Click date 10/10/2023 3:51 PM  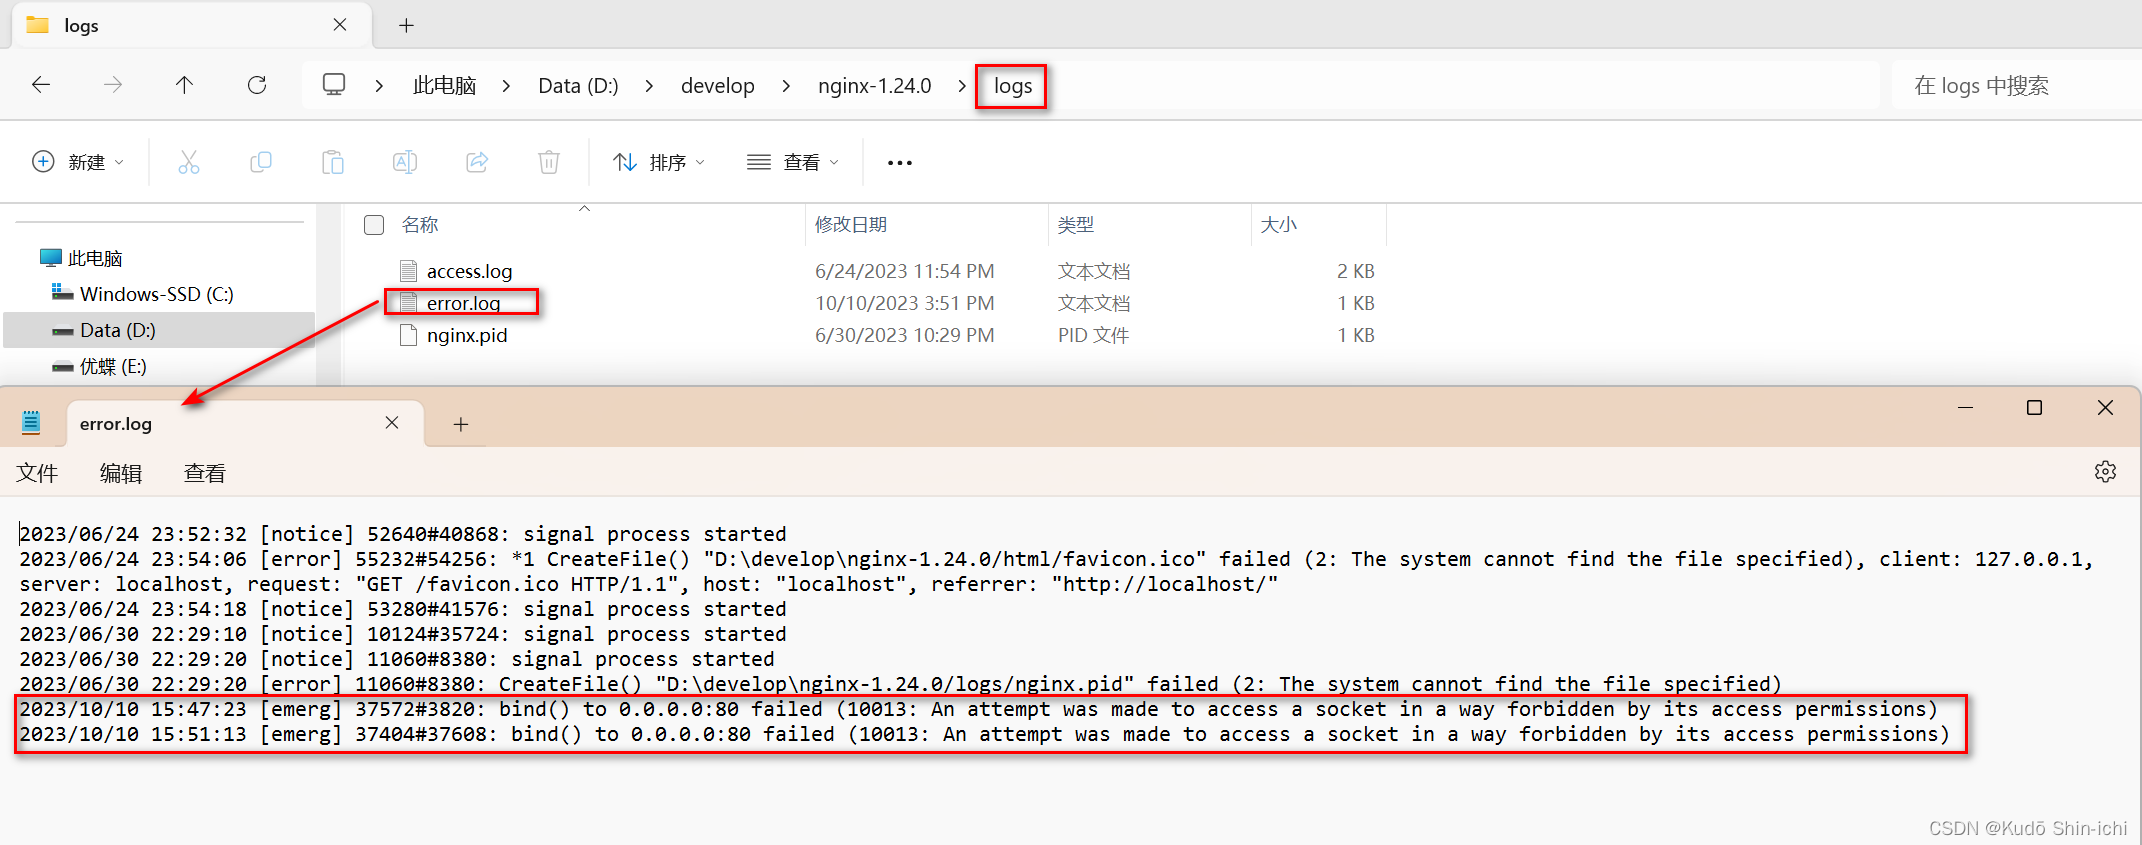(904, 303)
